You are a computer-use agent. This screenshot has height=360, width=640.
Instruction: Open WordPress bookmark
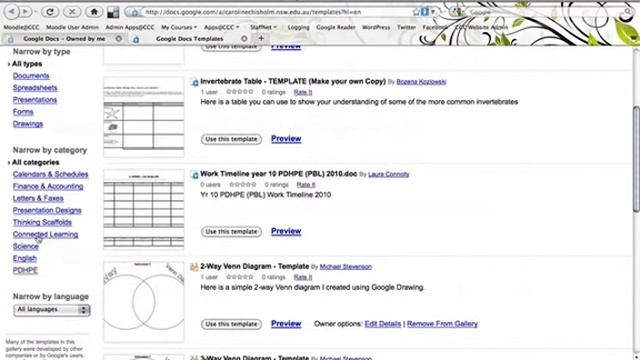tap(376, 27)
